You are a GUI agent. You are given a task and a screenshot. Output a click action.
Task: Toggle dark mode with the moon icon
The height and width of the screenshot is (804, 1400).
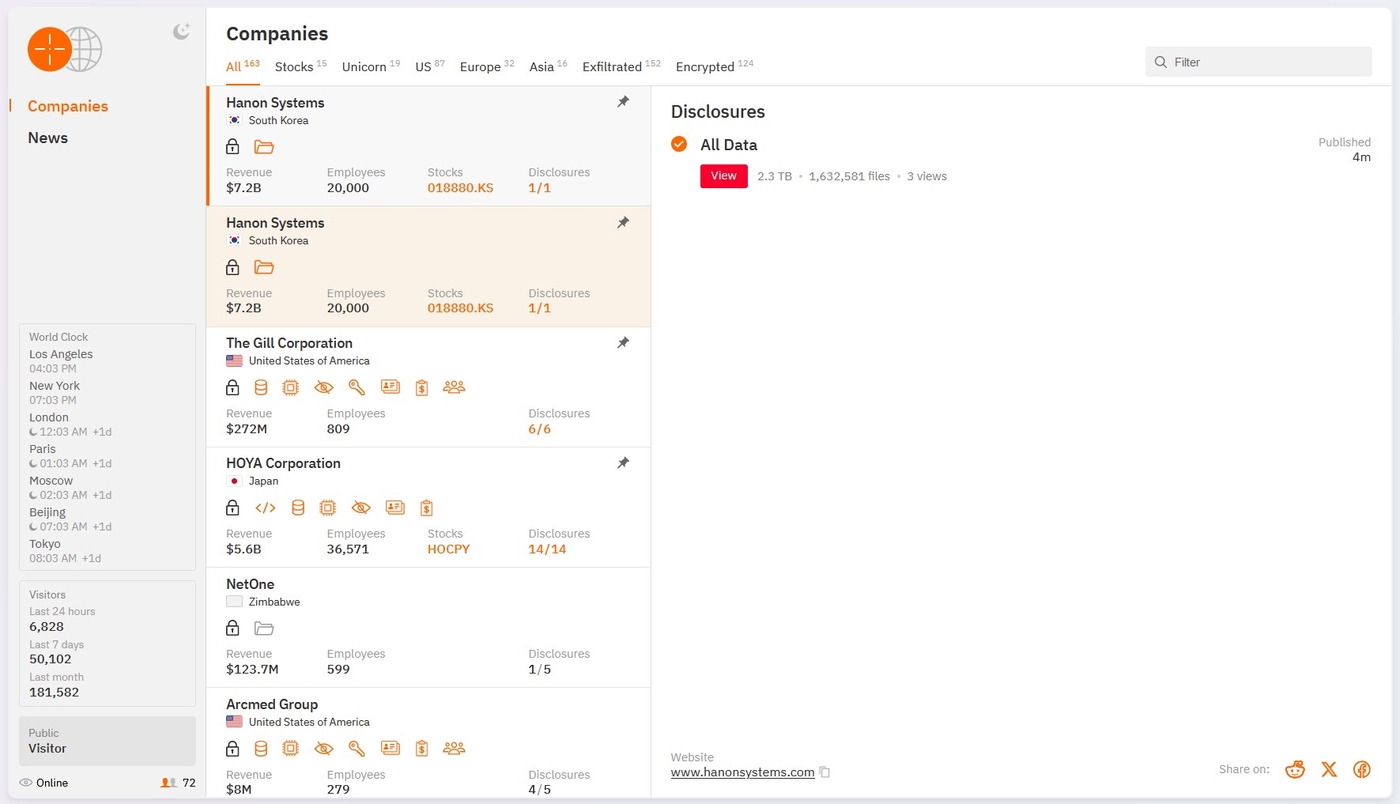[181, 32]
